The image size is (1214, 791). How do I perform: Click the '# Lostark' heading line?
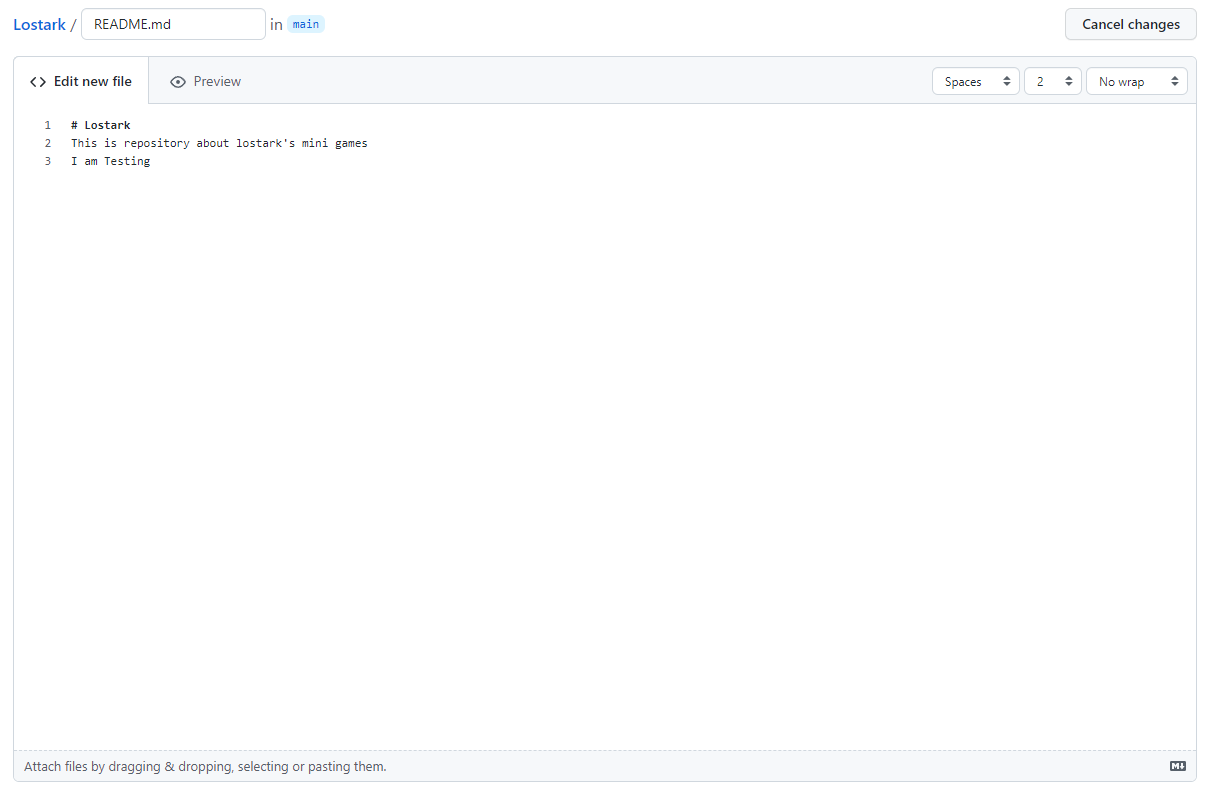click(x=101, y=125)
